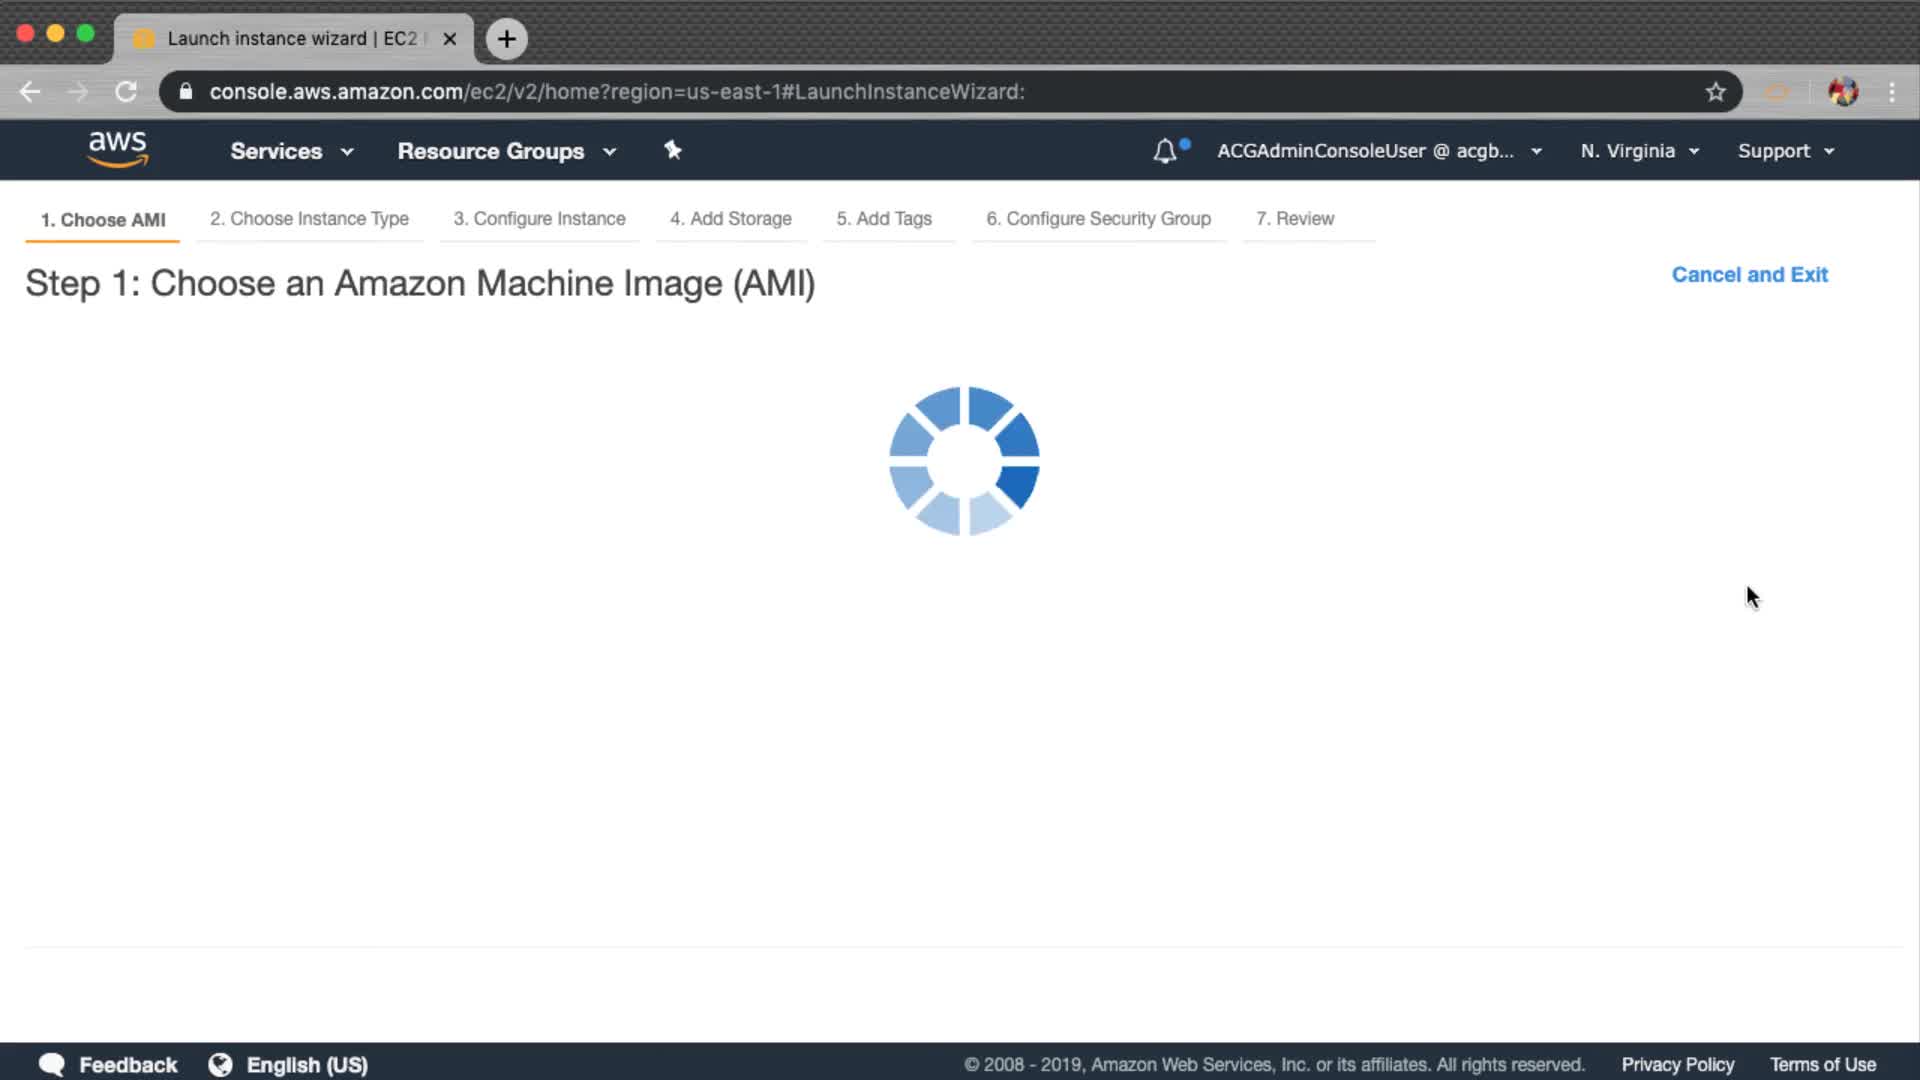Click the browser reload icon

click(x=126, y=92)
